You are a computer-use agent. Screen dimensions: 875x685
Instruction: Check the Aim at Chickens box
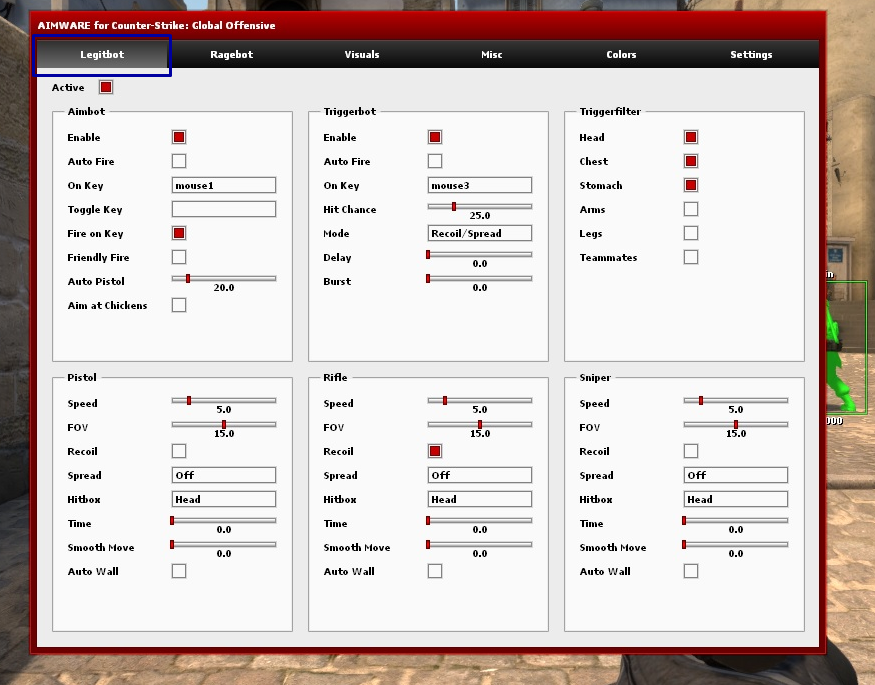[179, 305]
